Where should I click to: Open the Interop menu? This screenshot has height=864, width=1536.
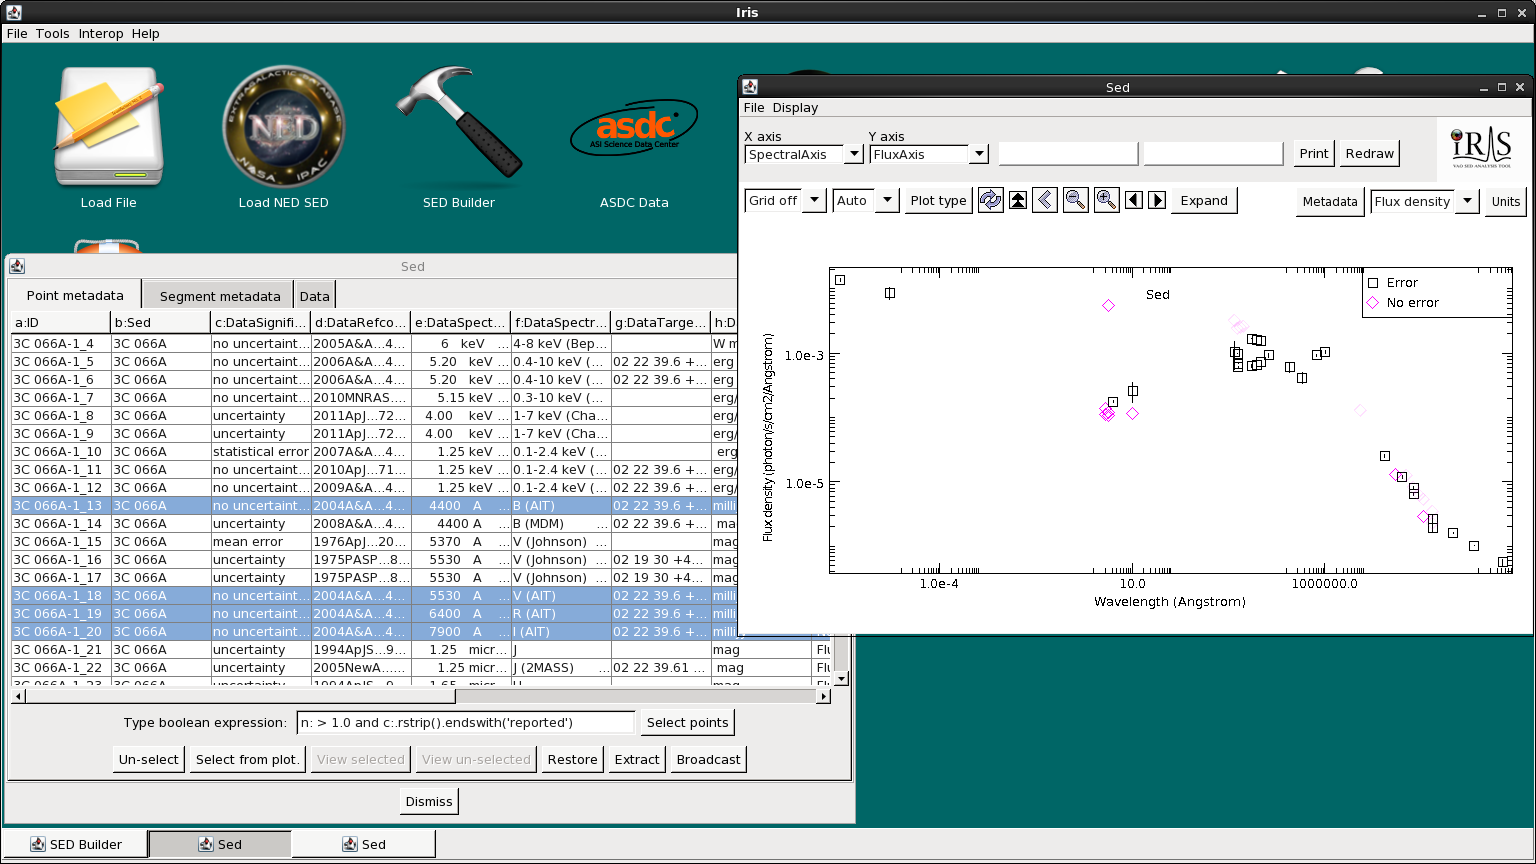101,33
